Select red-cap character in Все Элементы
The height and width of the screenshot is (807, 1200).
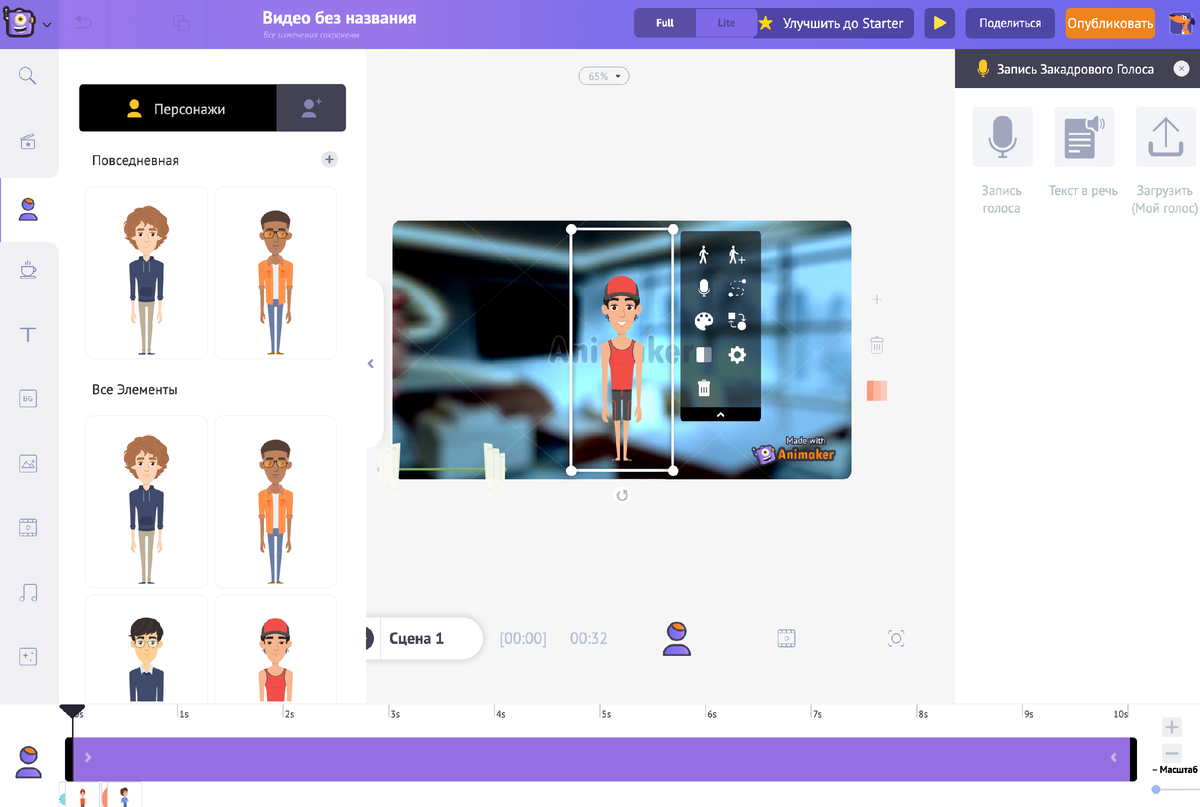pos(275,650)
